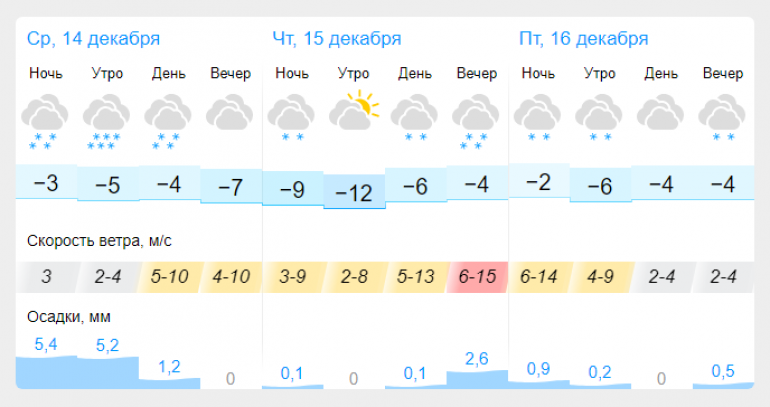
Task: Click Friday evening's snow cloud icon
Action: point(722,119)
